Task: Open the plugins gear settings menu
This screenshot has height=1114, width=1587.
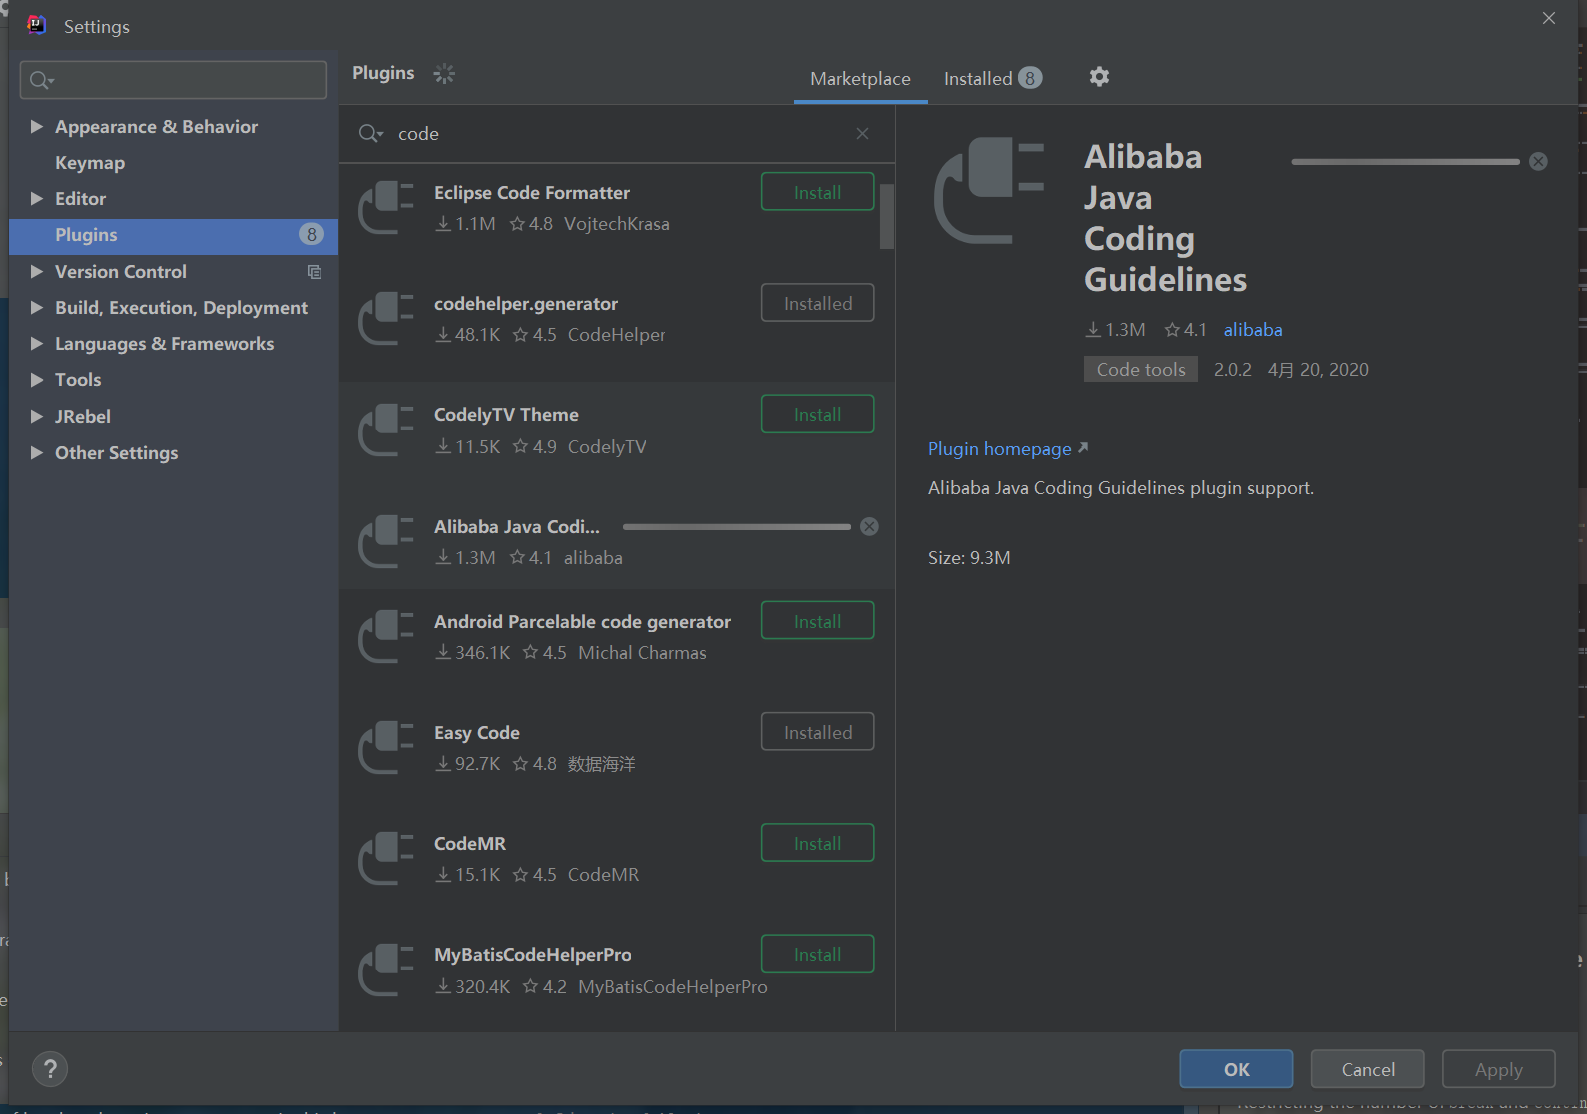Action: pos(1099,77)
